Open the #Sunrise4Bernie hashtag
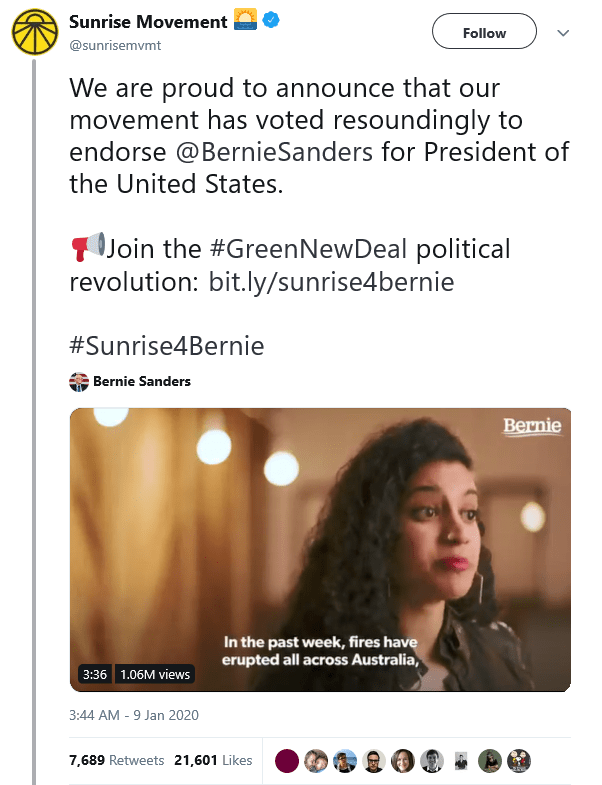This screenshot has width=602, height=785. pos(166,346)
